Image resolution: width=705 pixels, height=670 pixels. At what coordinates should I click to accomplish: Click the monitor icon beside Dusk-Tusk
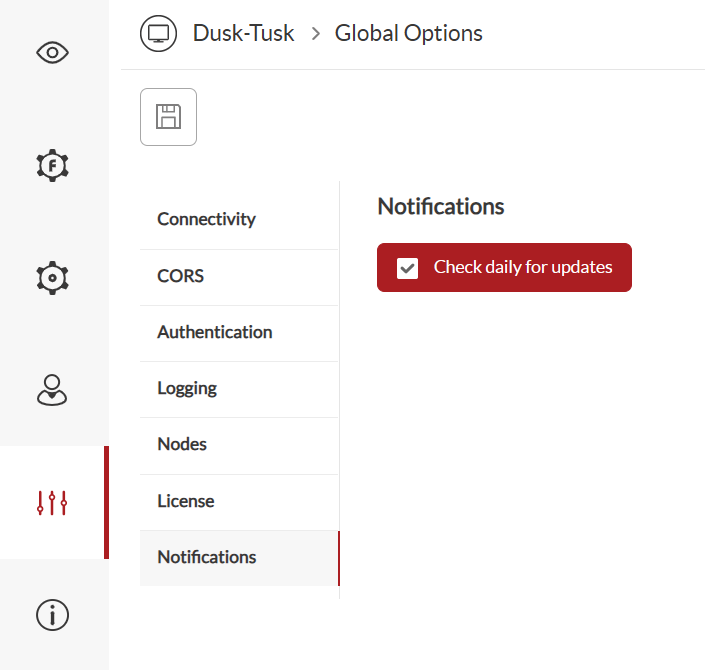click(158, 33)
